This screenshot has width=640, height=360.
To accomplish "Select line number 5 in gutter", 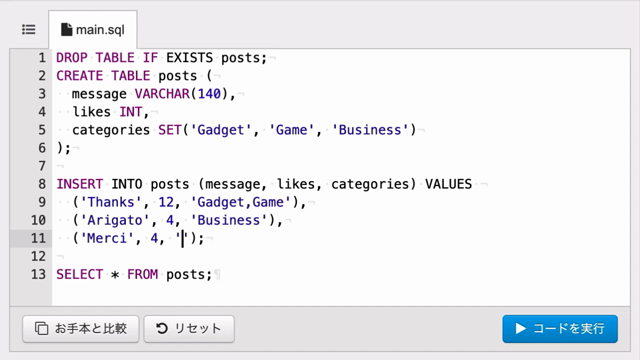I will click(x=42, y=130).
